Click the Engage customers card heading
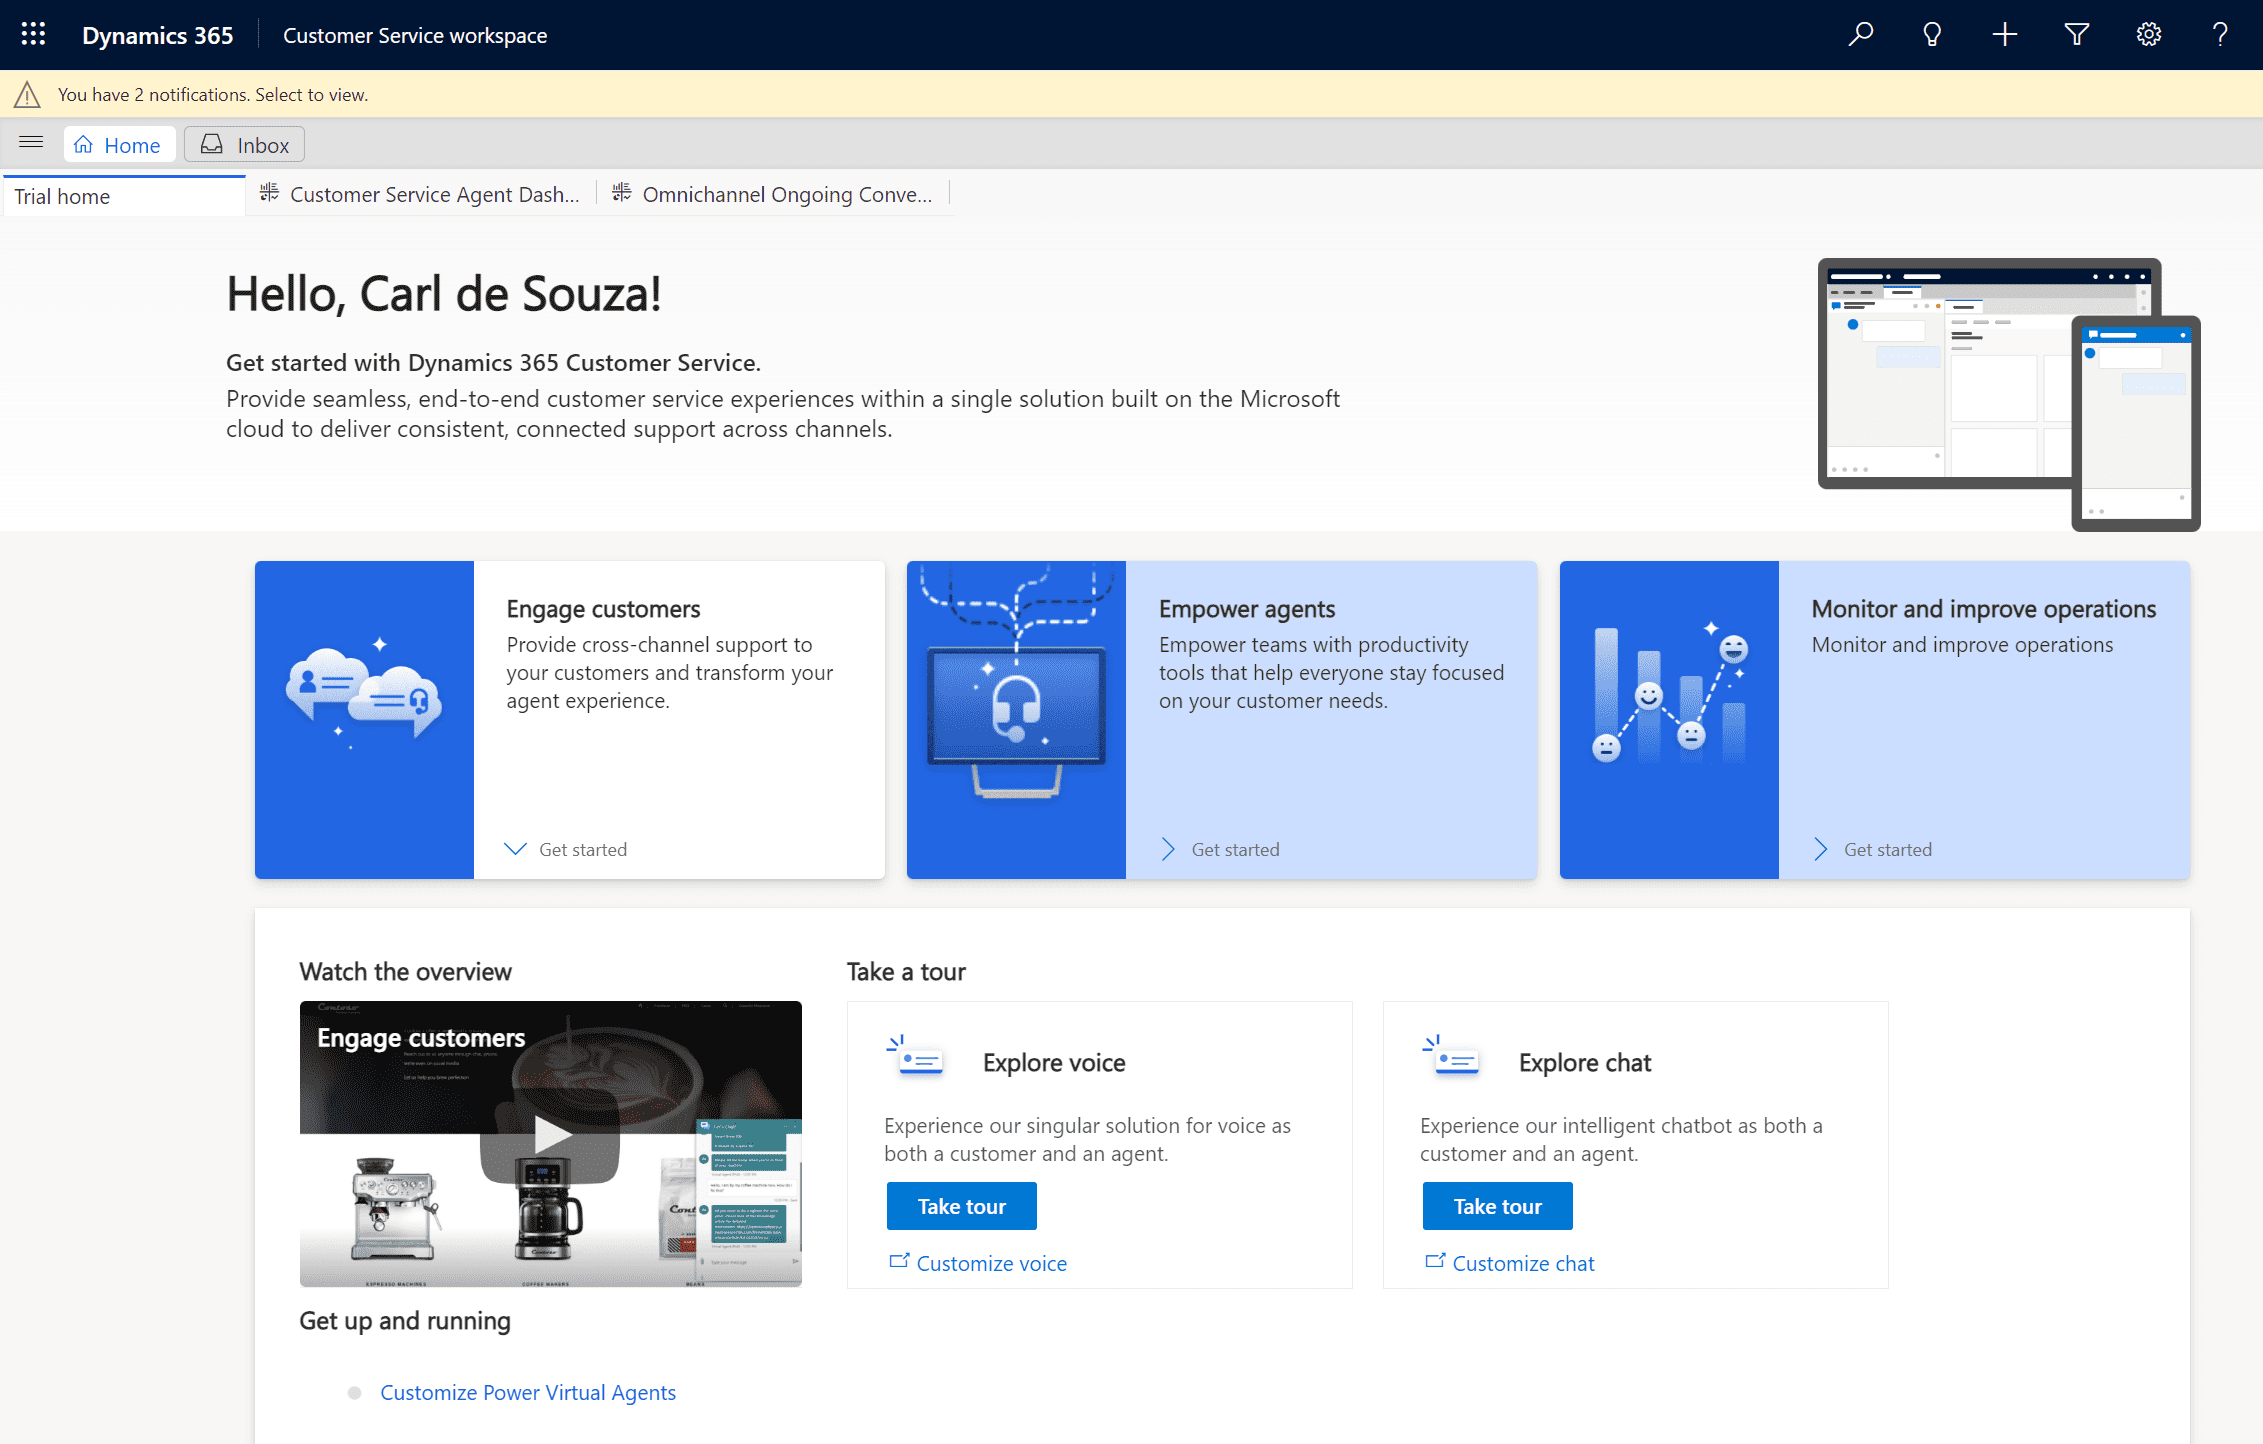 click(603, 609)
